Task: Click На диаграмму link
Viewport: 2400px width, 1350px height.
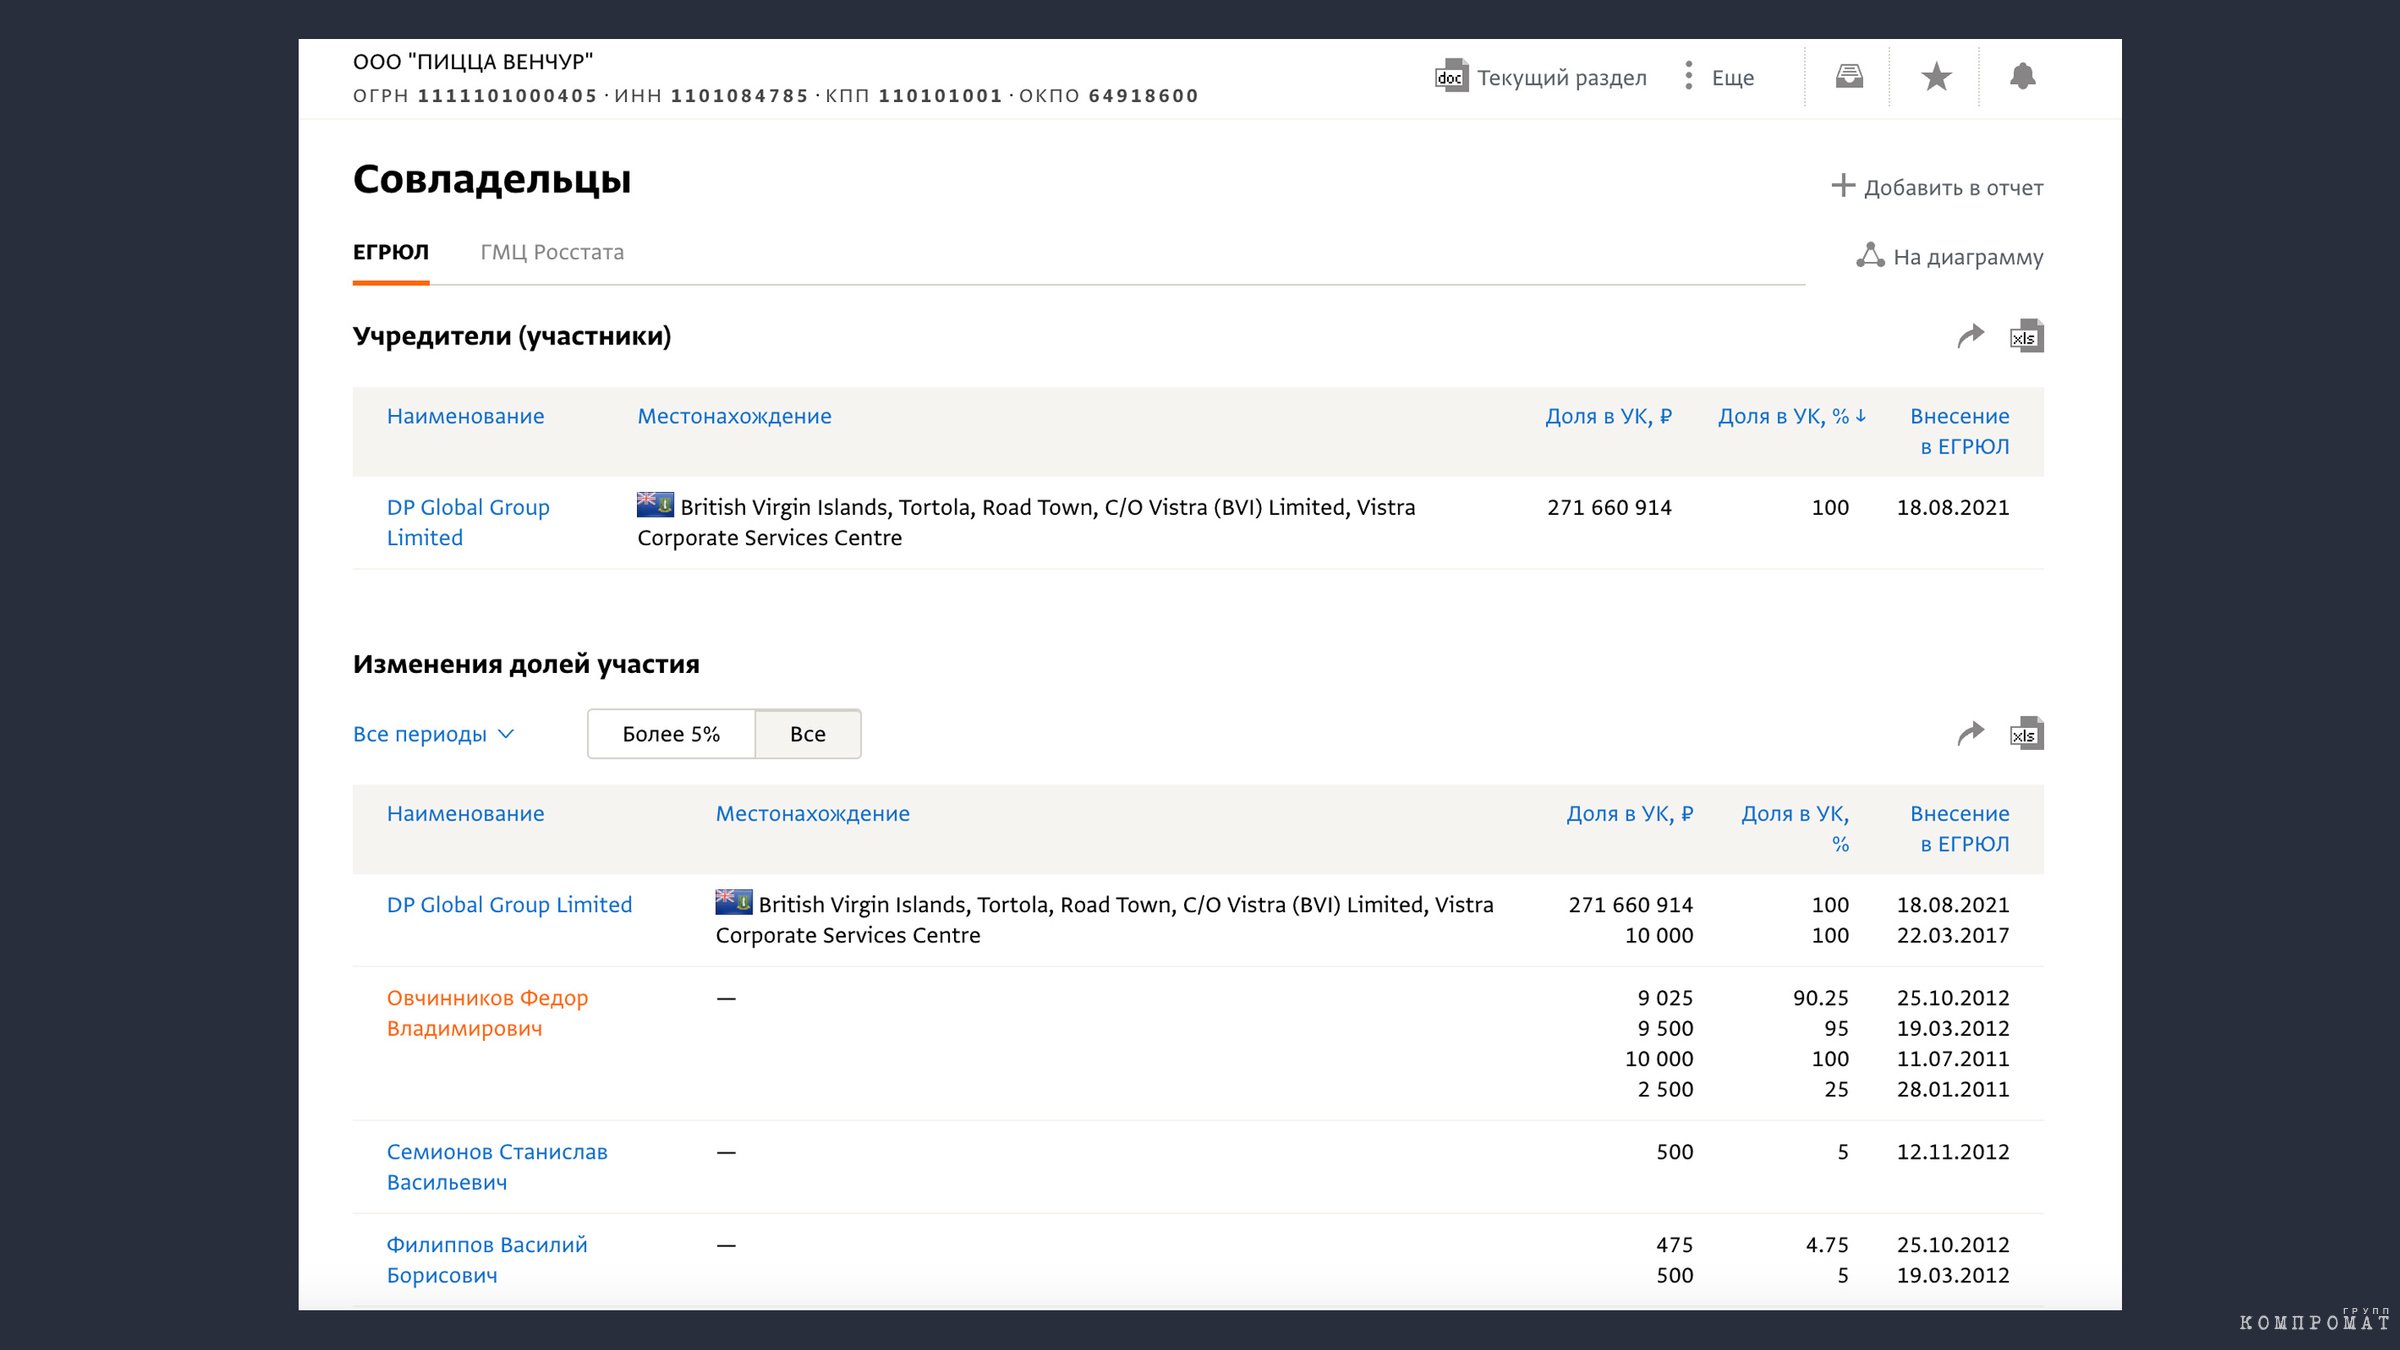Action: coord(1968,257)
